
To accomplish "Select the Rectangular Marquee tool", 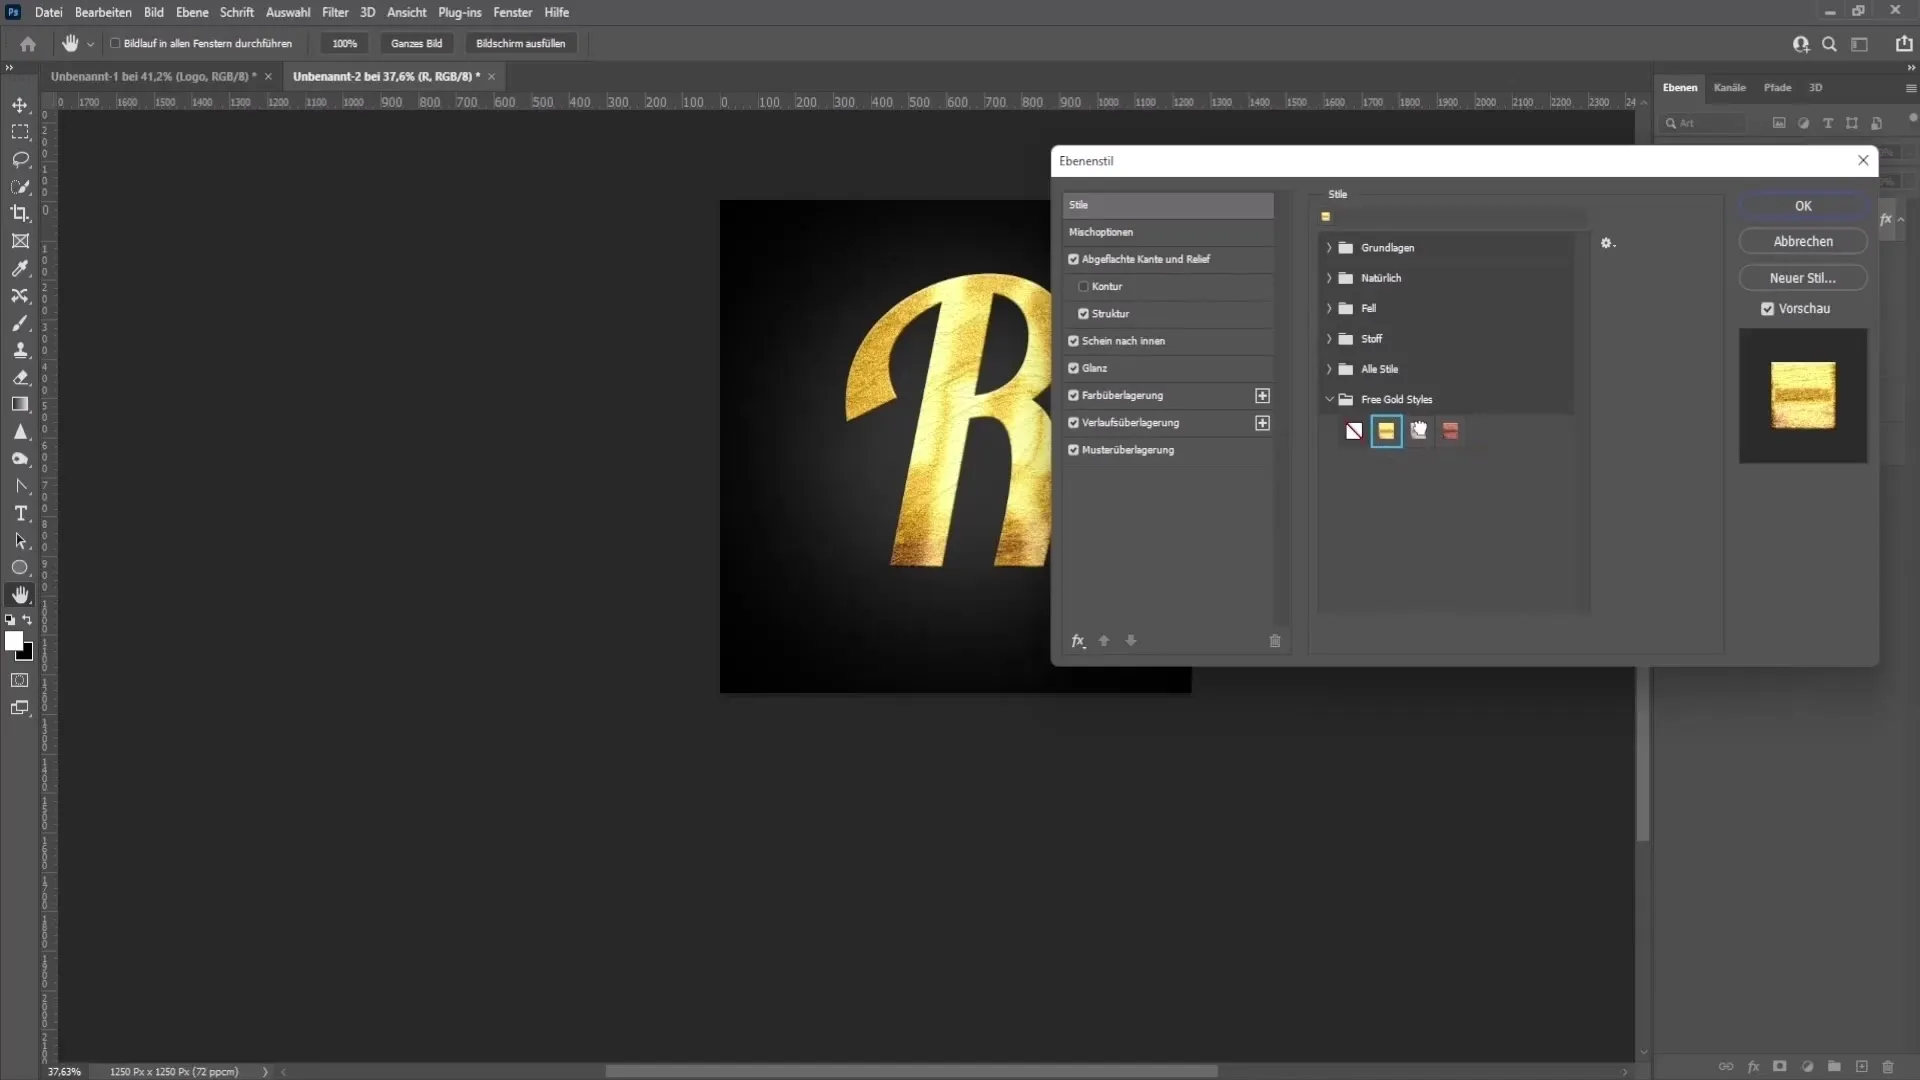I will pyautogui.click(x=20, y=132).
